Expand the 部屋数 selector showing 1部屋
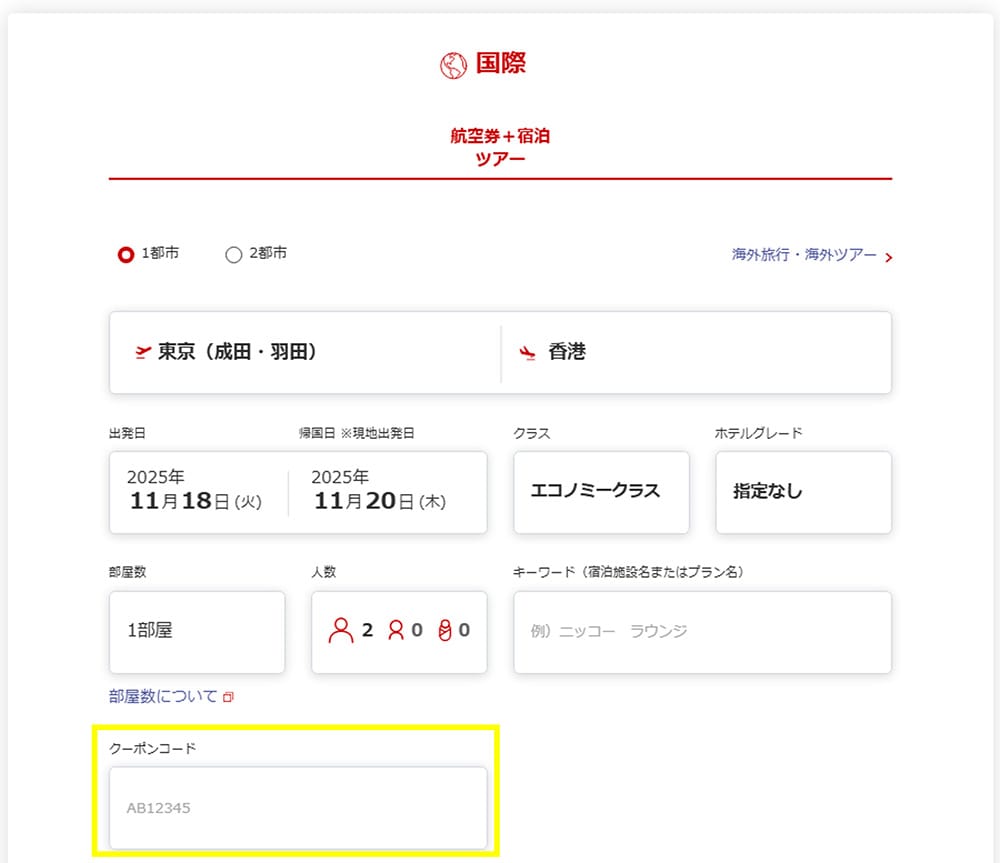Screen dimensions: 1000x863 197,631
